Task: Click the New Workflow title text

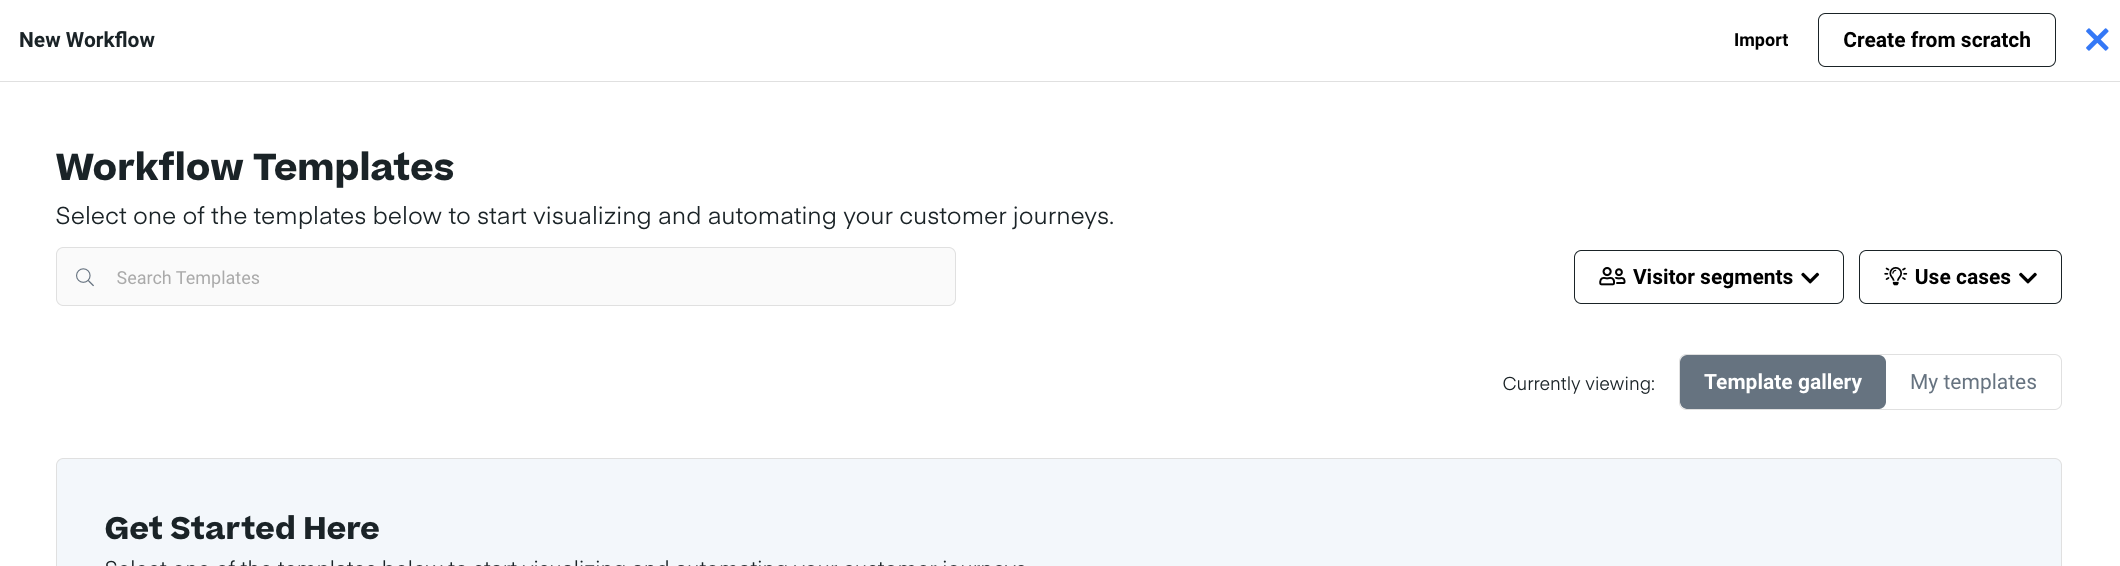Action: (87, 40)
